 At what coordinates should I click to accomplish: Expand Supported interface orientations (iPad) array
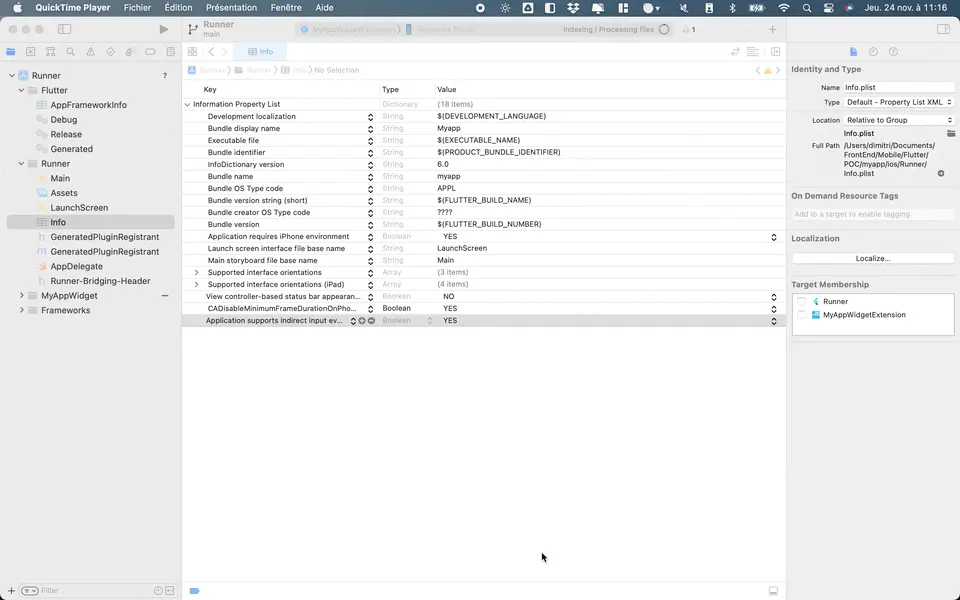[x=197, y=285]
